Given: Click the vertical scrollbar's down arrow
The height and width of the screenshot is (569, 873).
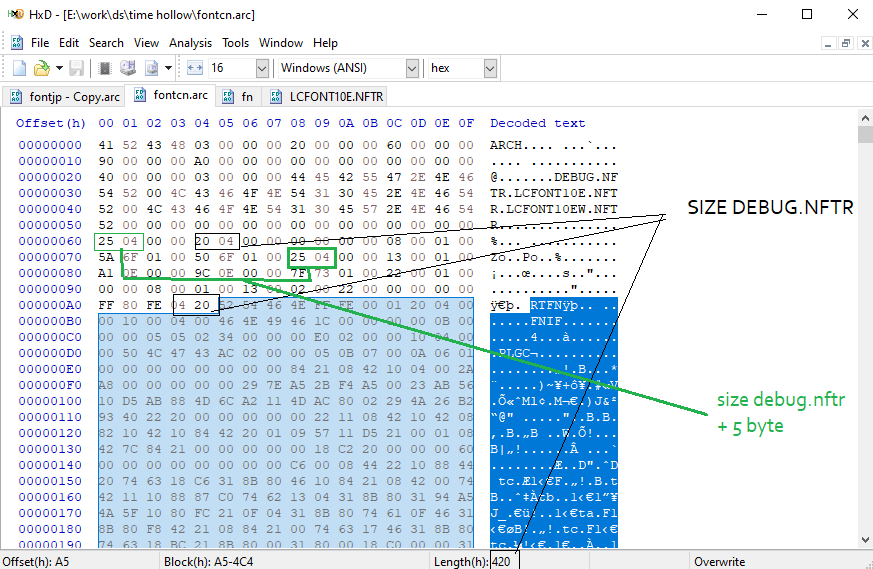Looking at the screenshot, I should click(865, 539).
